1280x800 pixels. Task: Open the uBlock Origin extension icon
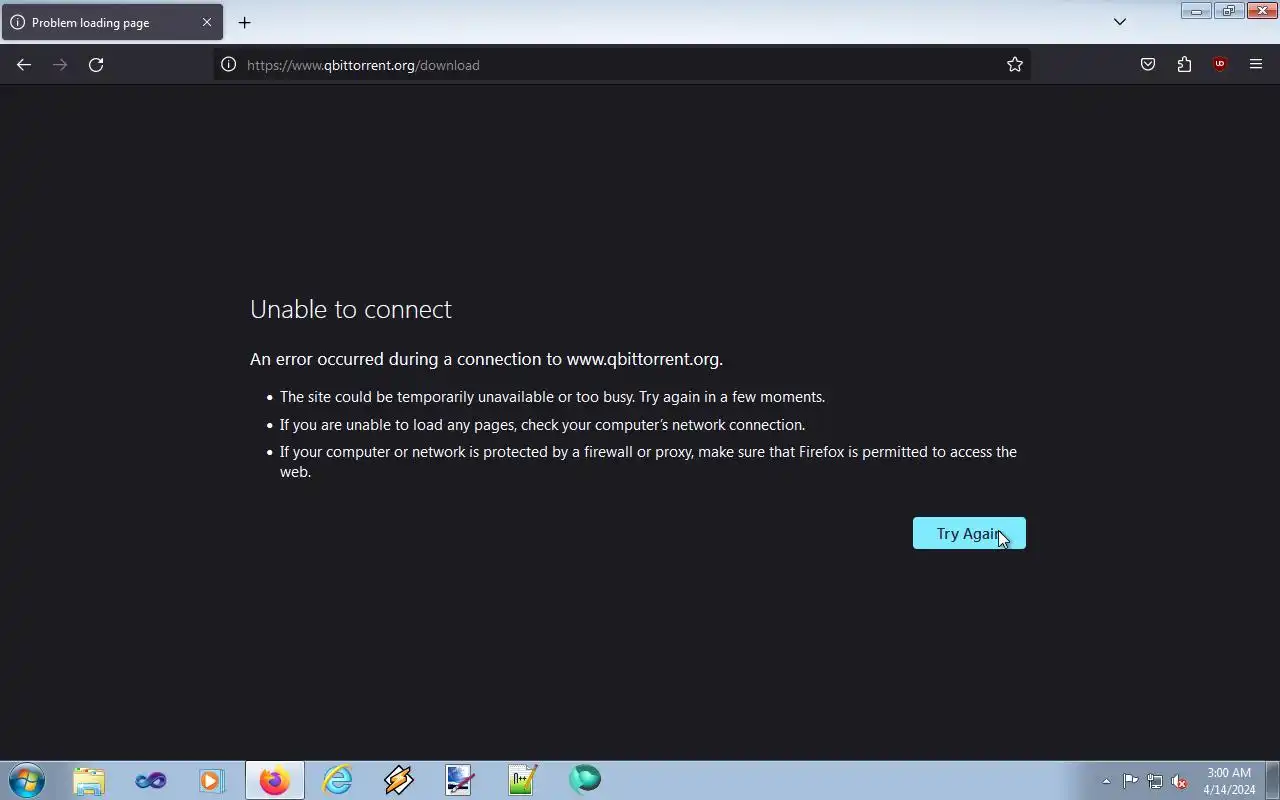[x=1220, y=65]
